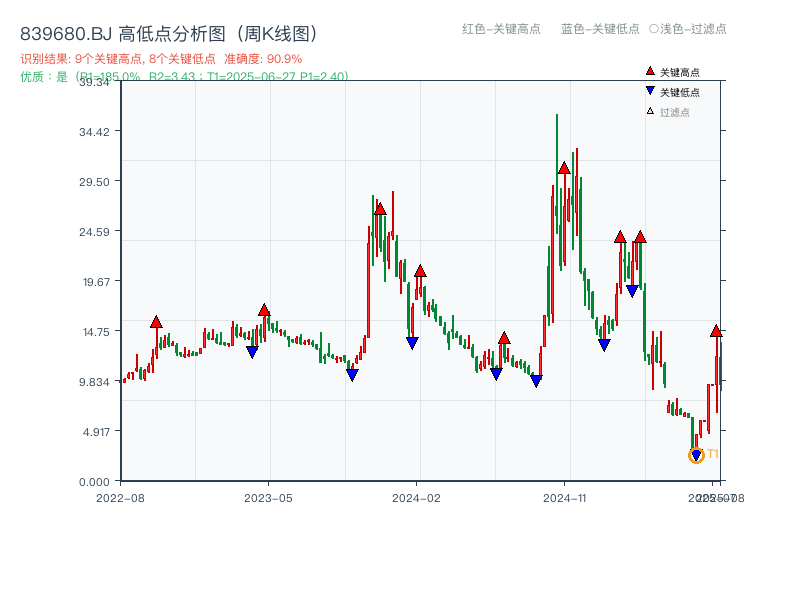The width and height of the screenshot is (800, 600).
Task: Click the 2024-02 label on the date axis
Action: 418,496
